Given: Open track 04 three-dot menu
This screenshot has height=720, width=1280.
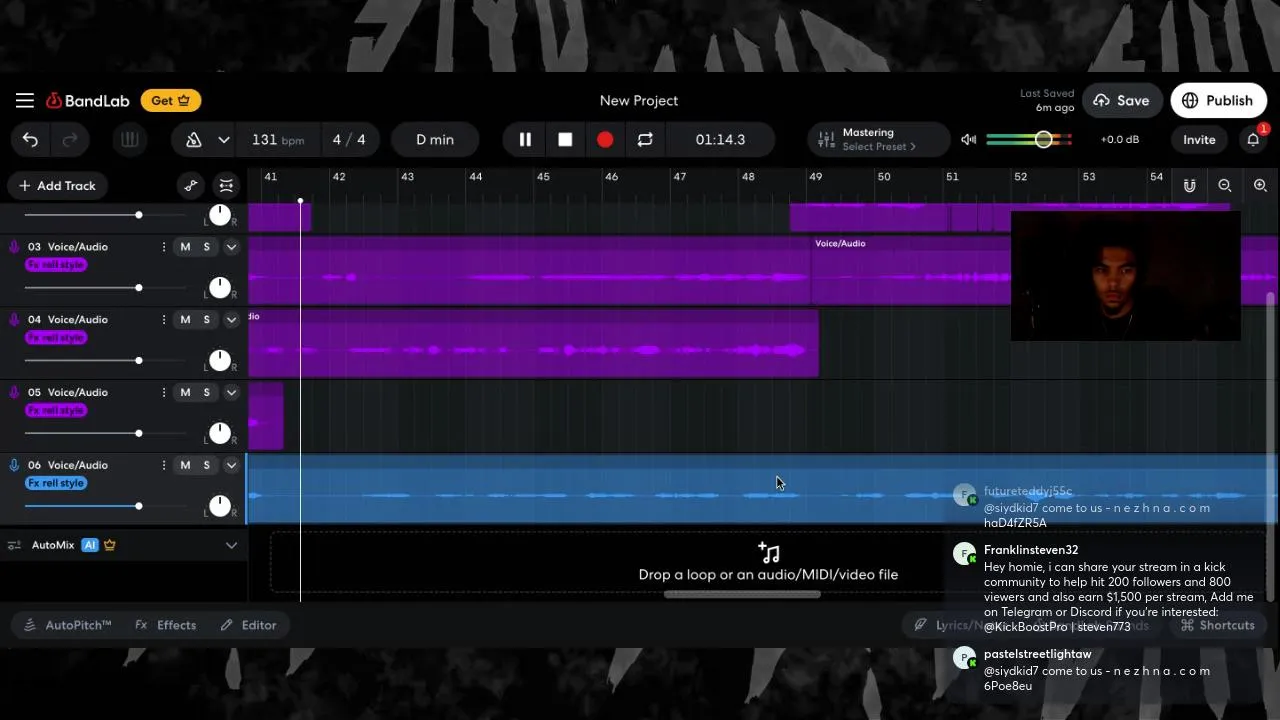Looking at the screenshot, I should coord(164,320).
